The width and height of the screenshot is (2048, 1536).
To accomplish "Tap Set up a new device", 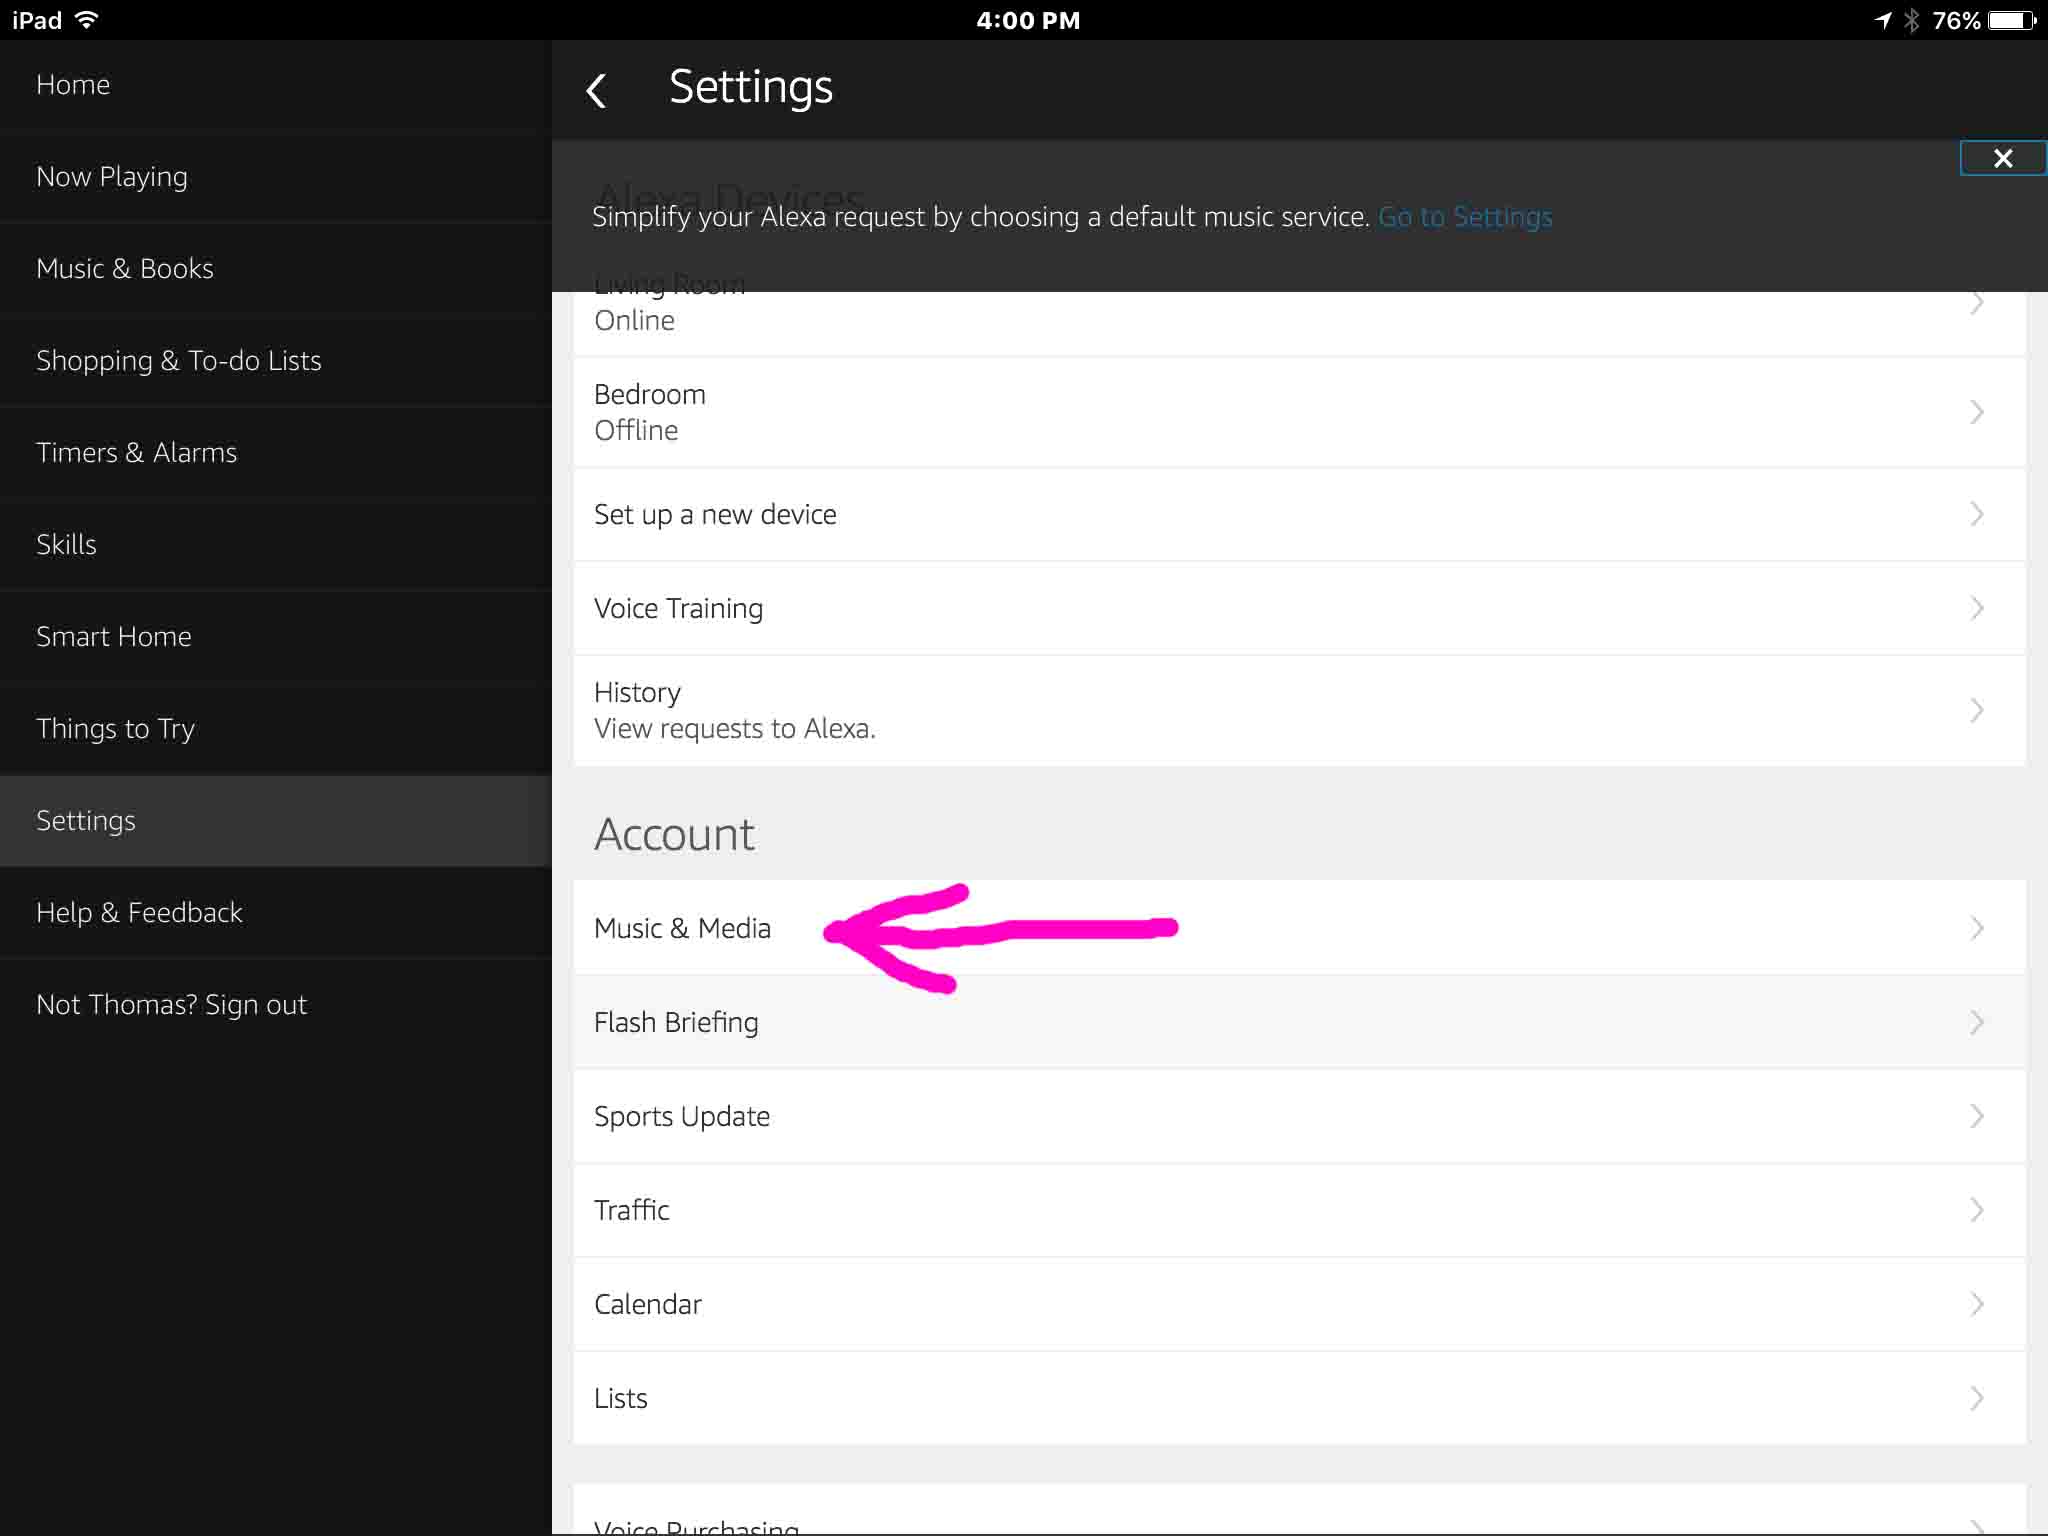I will (x=1300, y=514).
